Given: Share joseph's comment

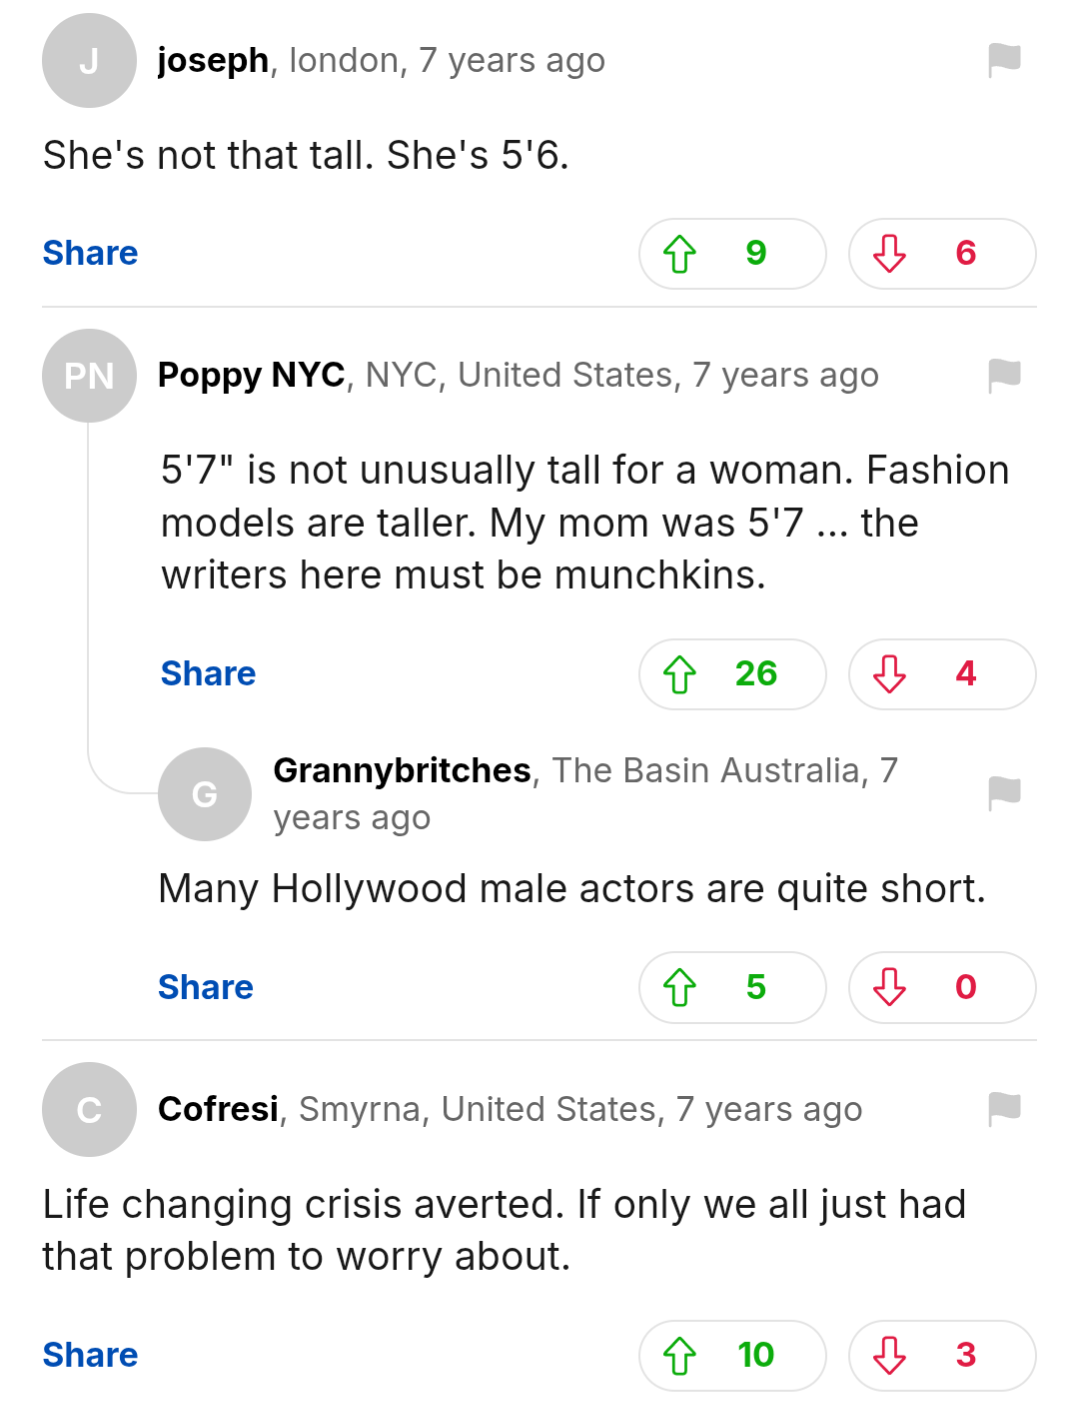Looking at the screenshot, I should click(90, 253).
